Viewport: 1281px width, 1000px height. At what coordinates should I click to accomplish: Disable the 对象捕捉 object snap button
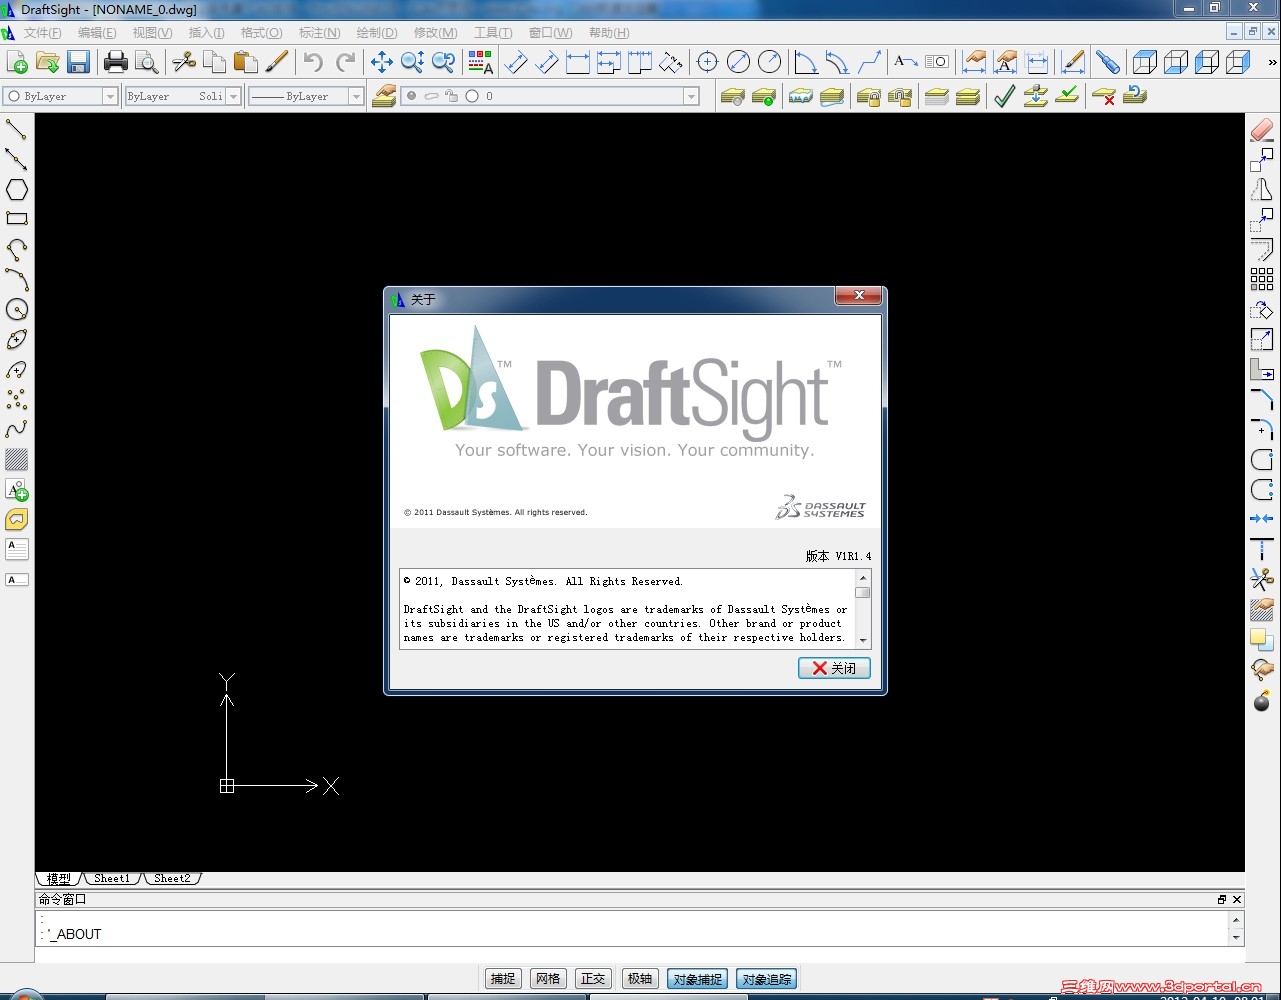(x=697, y=979)
